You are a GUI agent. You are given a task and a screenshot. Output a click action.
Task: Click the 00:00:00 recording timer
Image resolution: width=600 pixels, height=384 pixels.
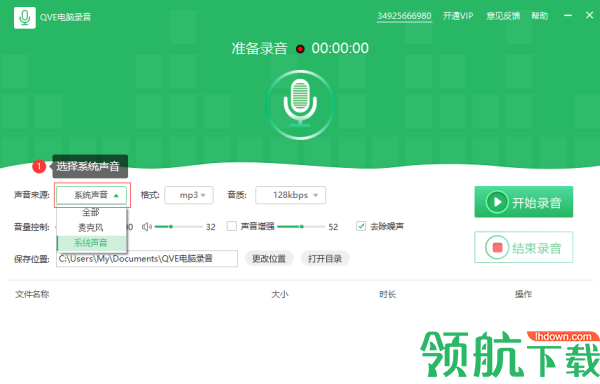[340, 48]
